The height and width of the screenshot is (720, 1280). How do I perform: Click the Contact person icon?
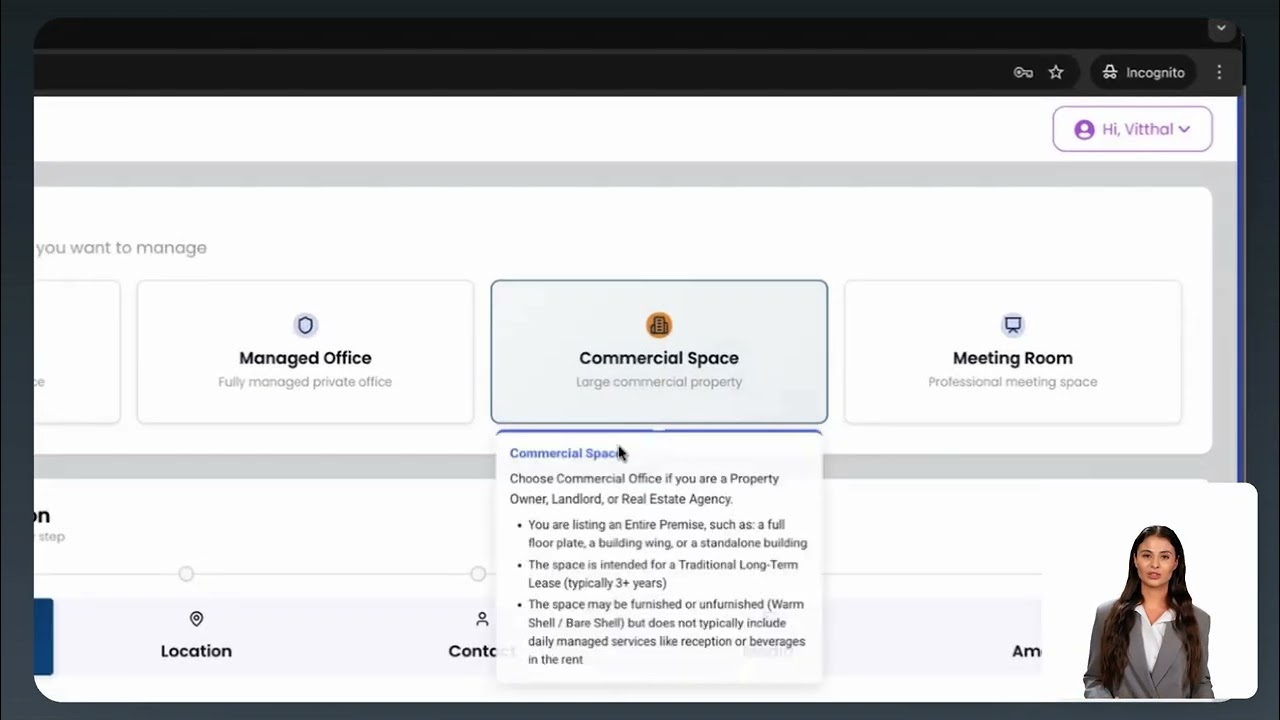point(482,619)
